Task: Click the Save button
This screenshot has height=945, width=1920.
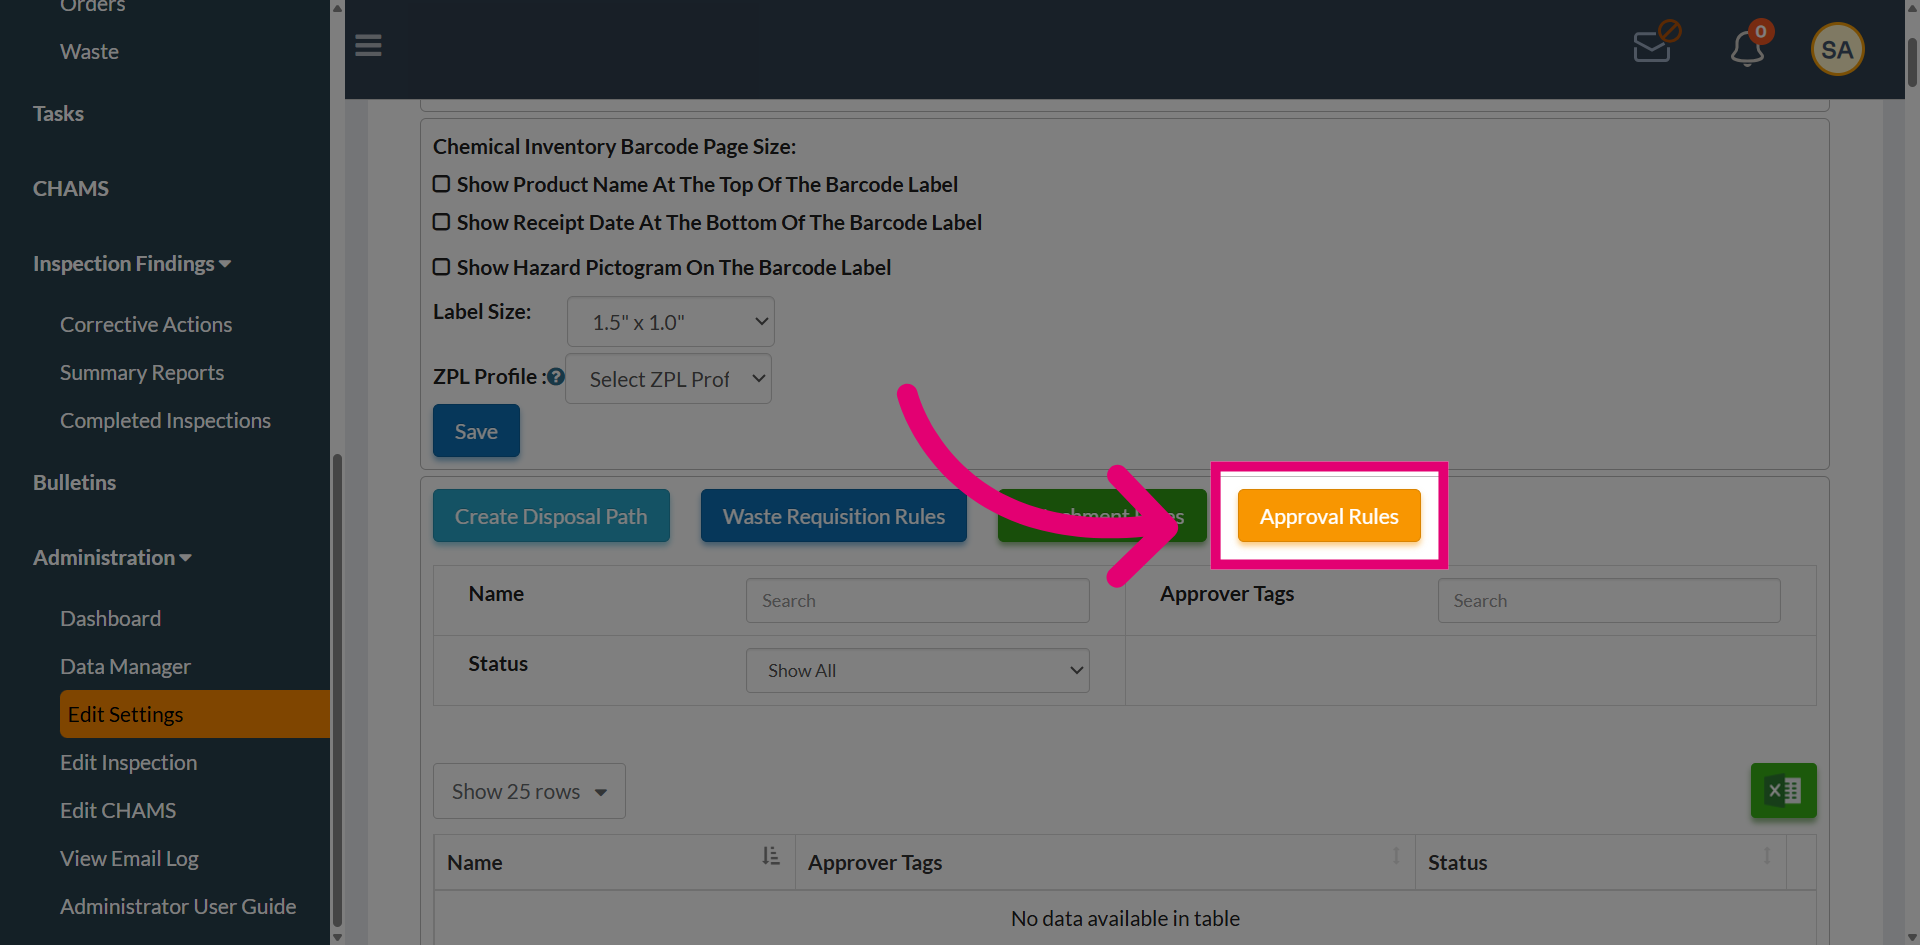Action: tap(476, 431)
